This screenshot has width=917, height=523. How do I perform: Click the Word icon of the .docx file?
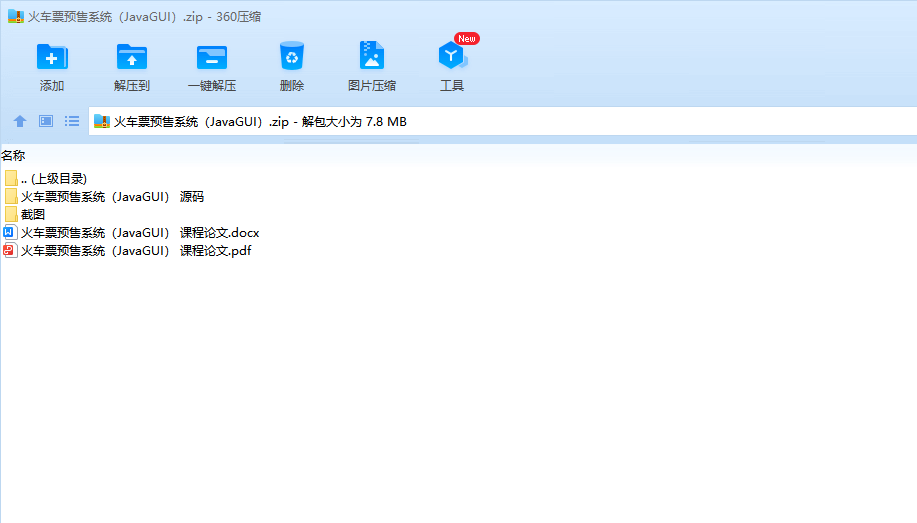click(x=10, y=232)
